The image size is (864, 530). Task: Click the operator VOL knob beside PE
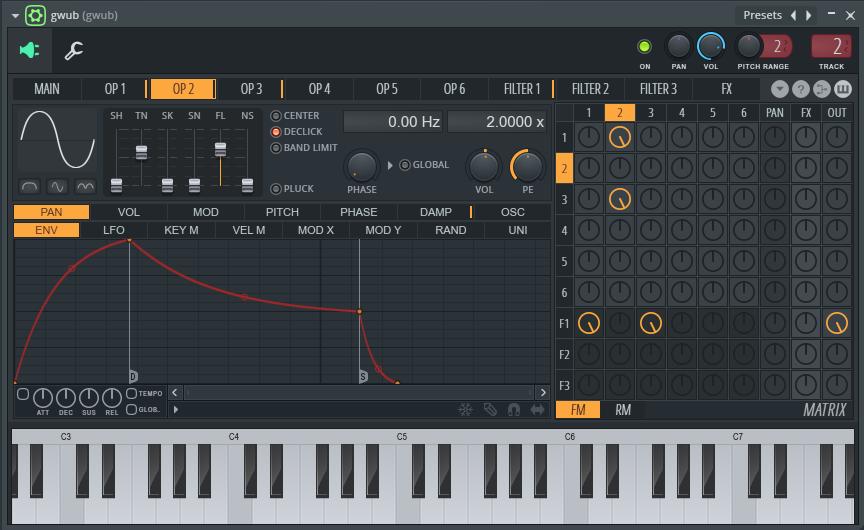[x=484, y=167]
